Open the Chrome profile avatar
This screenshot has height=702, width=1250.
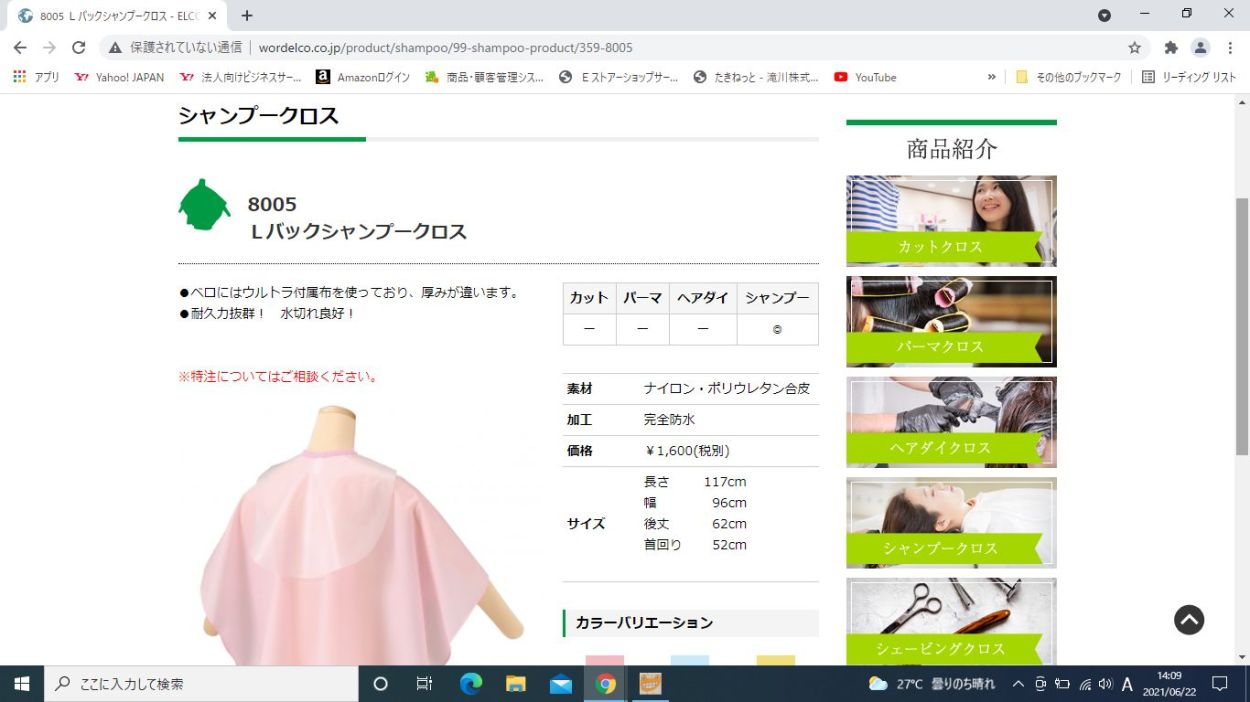click(1201, 47)
